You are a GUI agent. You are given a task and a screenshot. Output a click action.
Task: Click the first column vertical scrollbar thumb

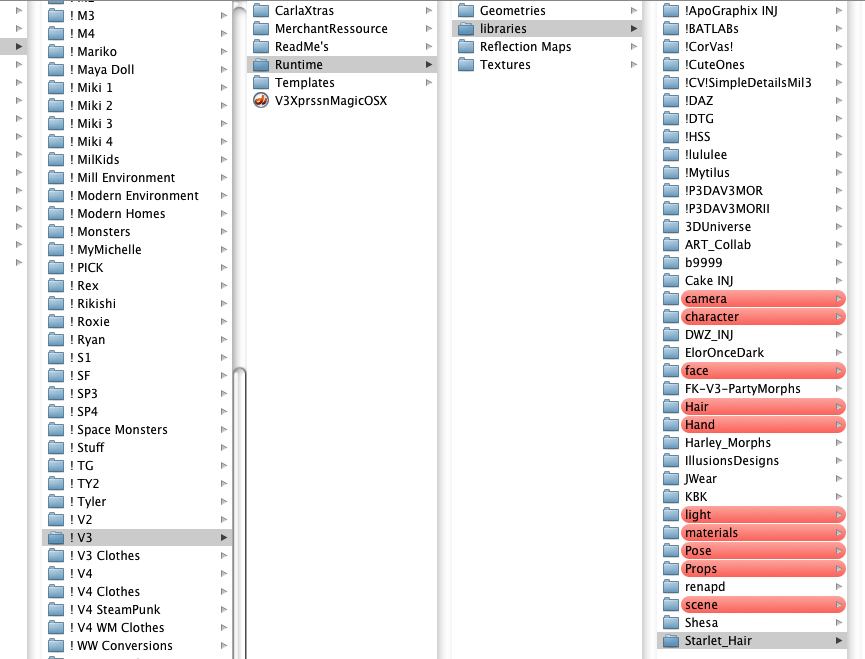click(x=239, y=513)
